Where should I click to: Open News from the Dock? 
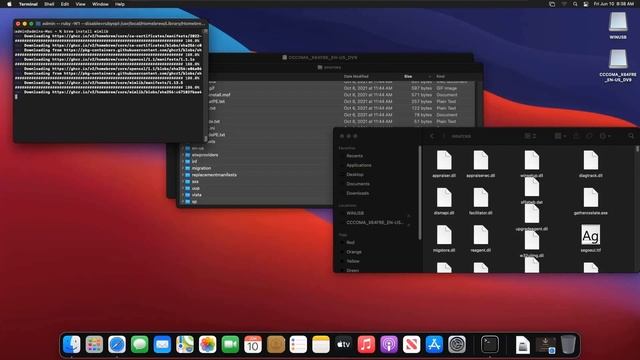tap(411, 344)
